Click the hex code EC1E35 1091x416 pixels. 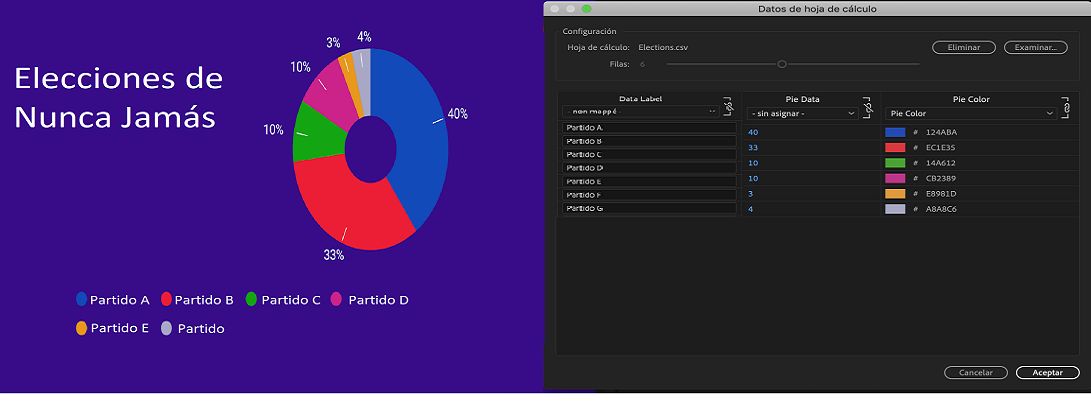click(x=941, y=147)
